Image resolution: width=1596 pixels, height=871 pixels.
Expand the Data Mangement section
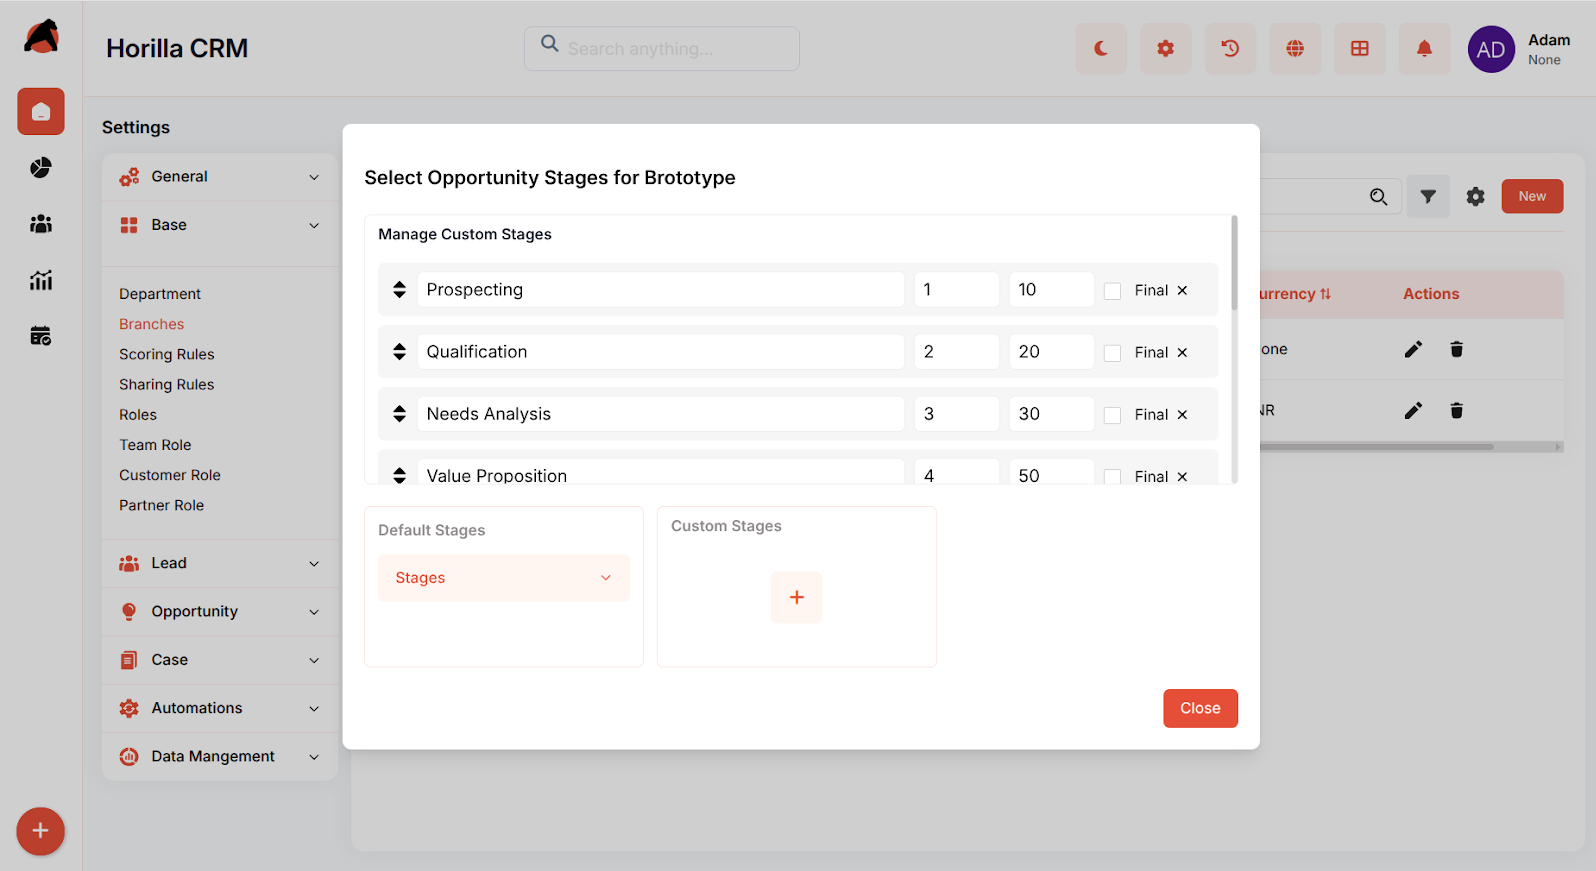[220, 756]
